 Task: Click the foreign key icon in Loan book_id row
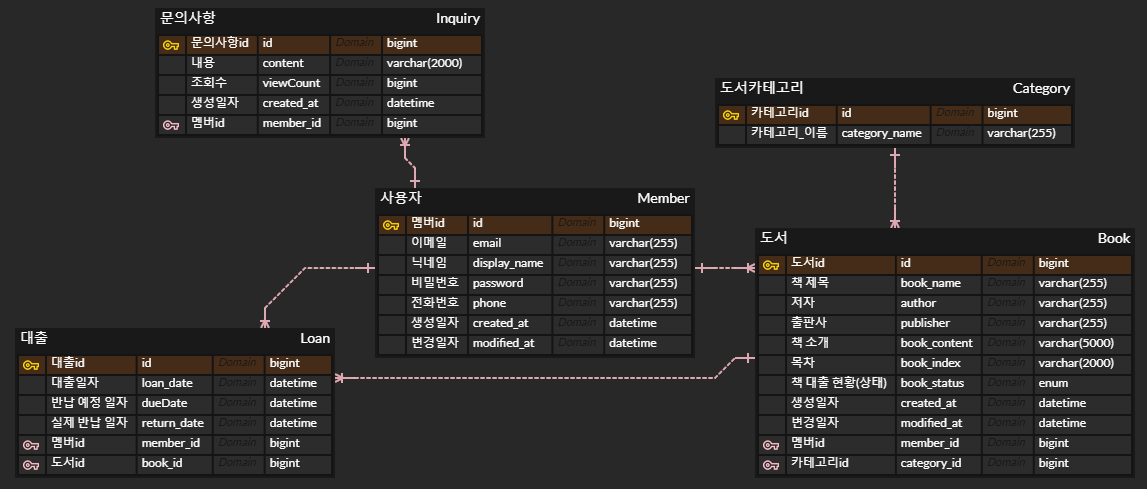[x=31, y=464]
